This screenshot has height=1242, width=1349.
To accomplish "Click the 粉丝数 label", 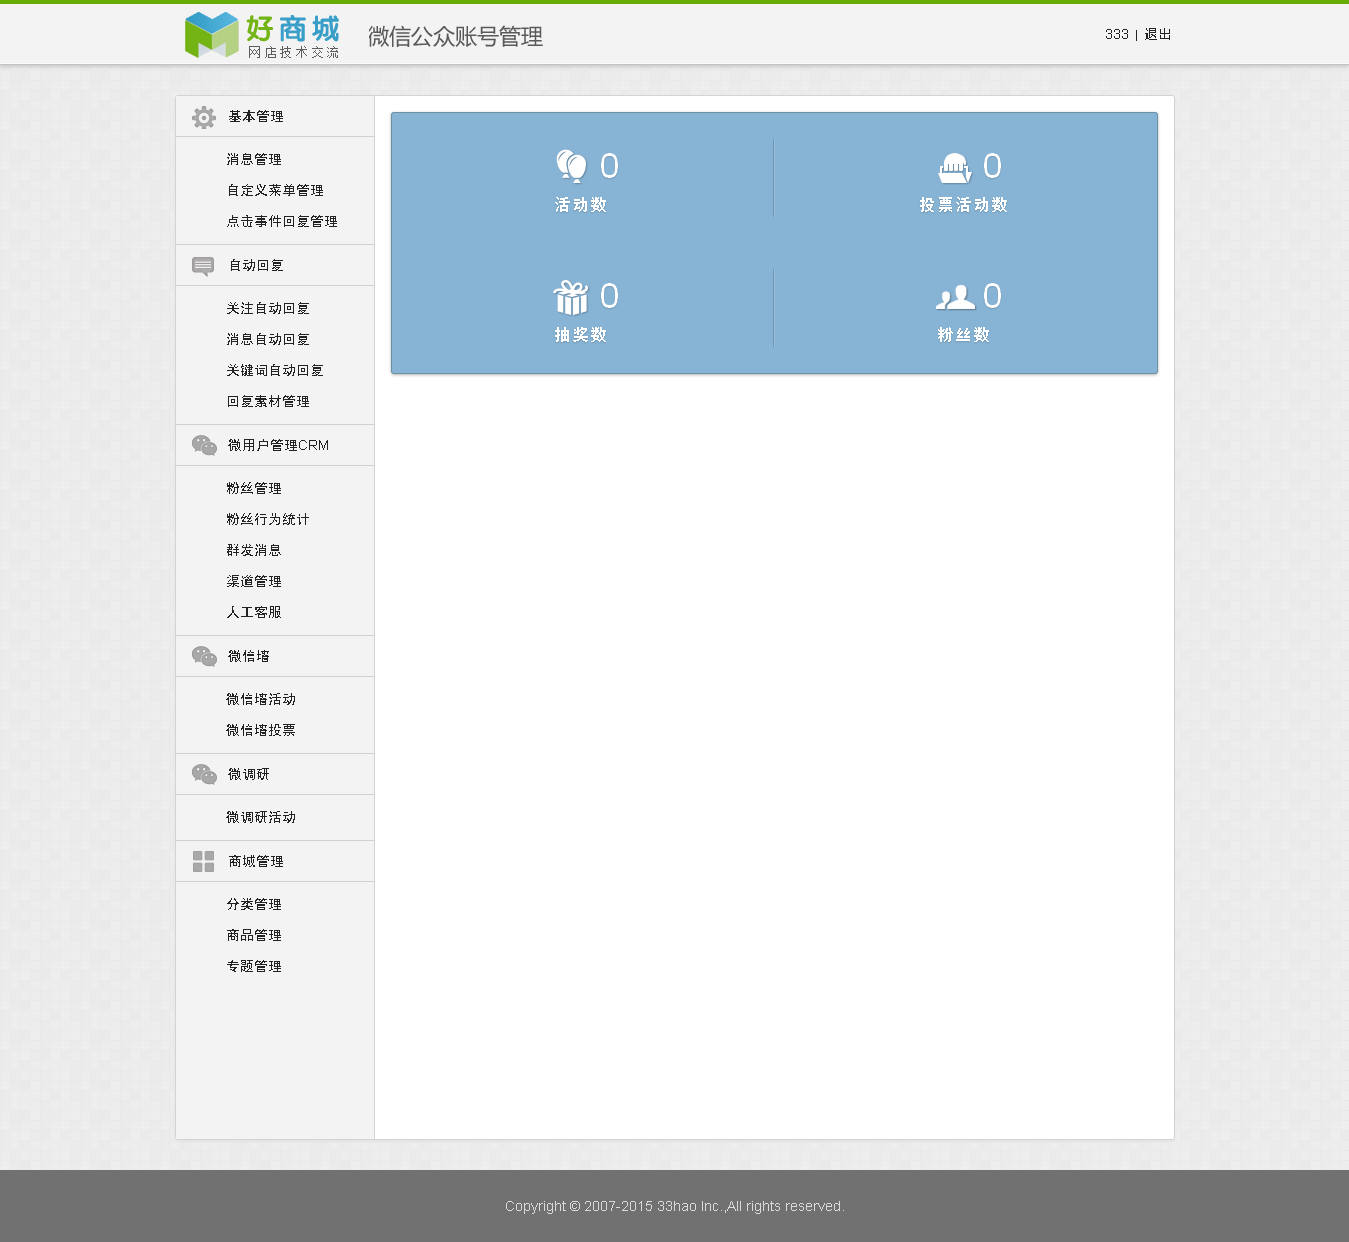I will click(x=964, y=335).
